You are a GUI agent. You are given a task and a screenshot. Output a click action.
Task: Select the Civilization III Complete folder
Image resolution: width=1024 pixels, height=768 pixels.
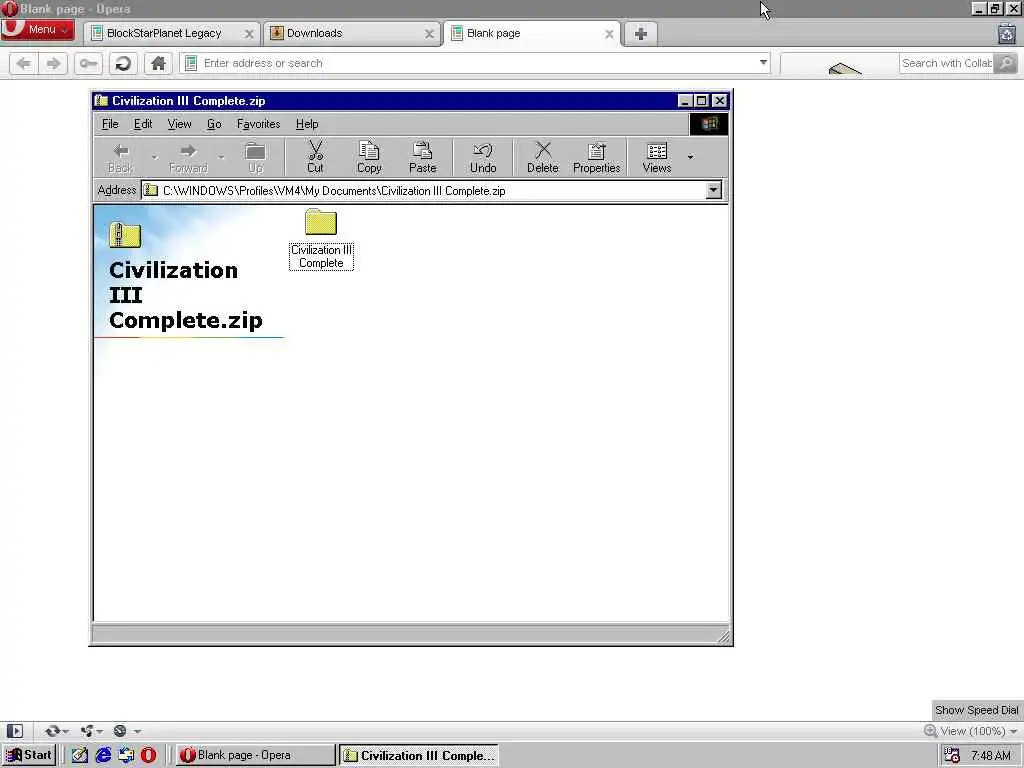coord(321,239)
